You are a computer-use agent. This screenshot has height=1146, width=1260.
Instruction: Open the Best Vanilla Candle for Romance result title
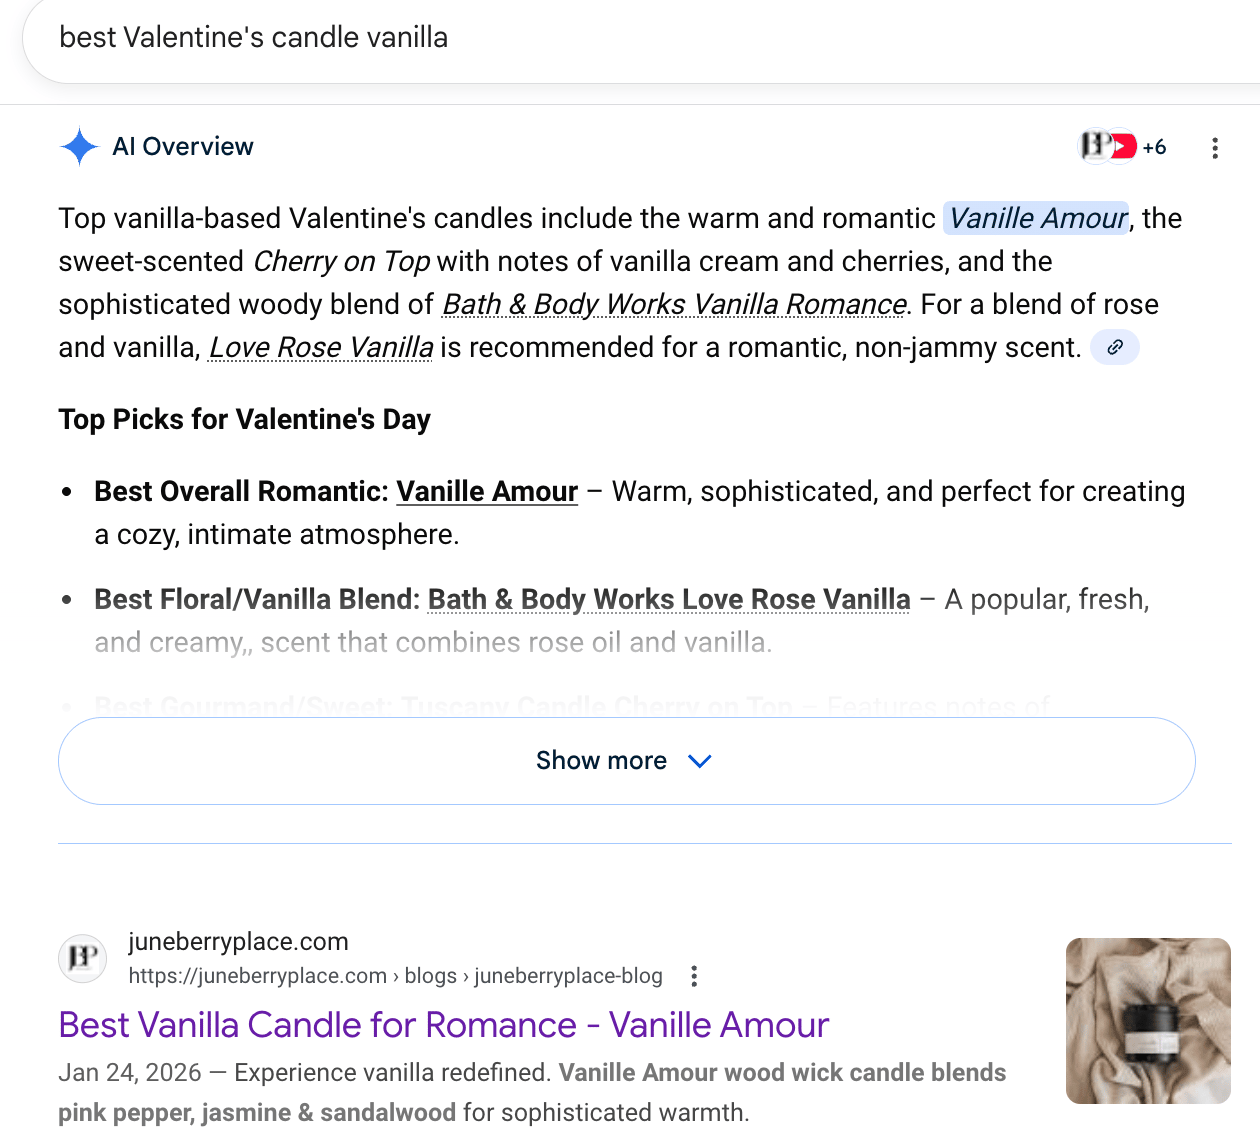(x=444, y=1025)
